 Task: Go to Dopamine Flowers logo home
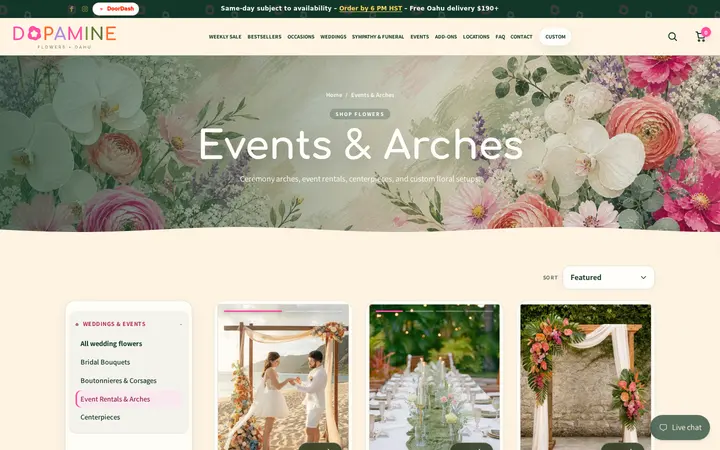pyautogui.click(x=64, y=37)
